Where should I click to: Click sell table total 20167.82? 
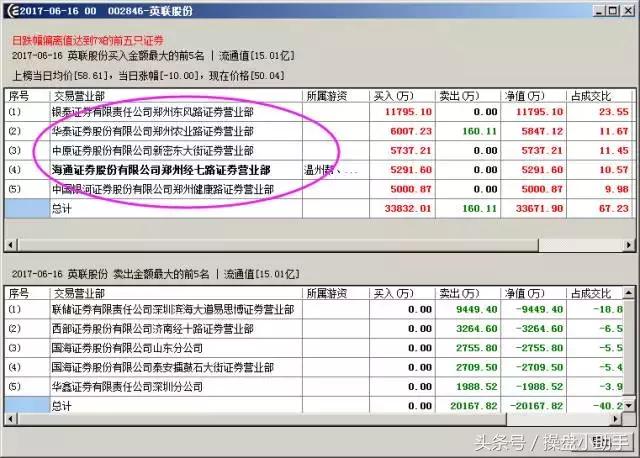(474, 406)
